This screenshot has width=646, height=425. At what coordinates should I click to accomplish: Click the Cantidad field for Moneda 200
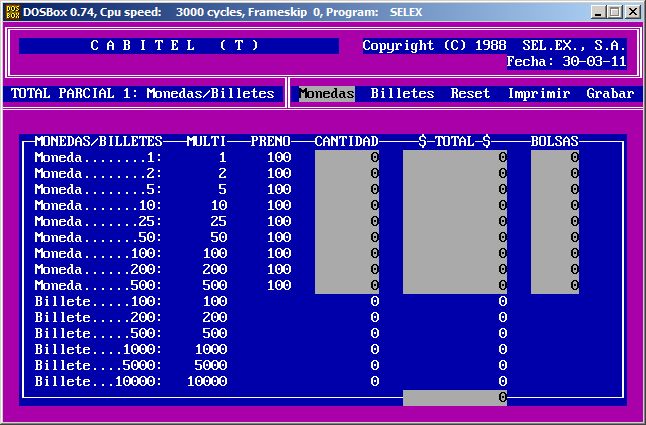click(x=347, y=270)
